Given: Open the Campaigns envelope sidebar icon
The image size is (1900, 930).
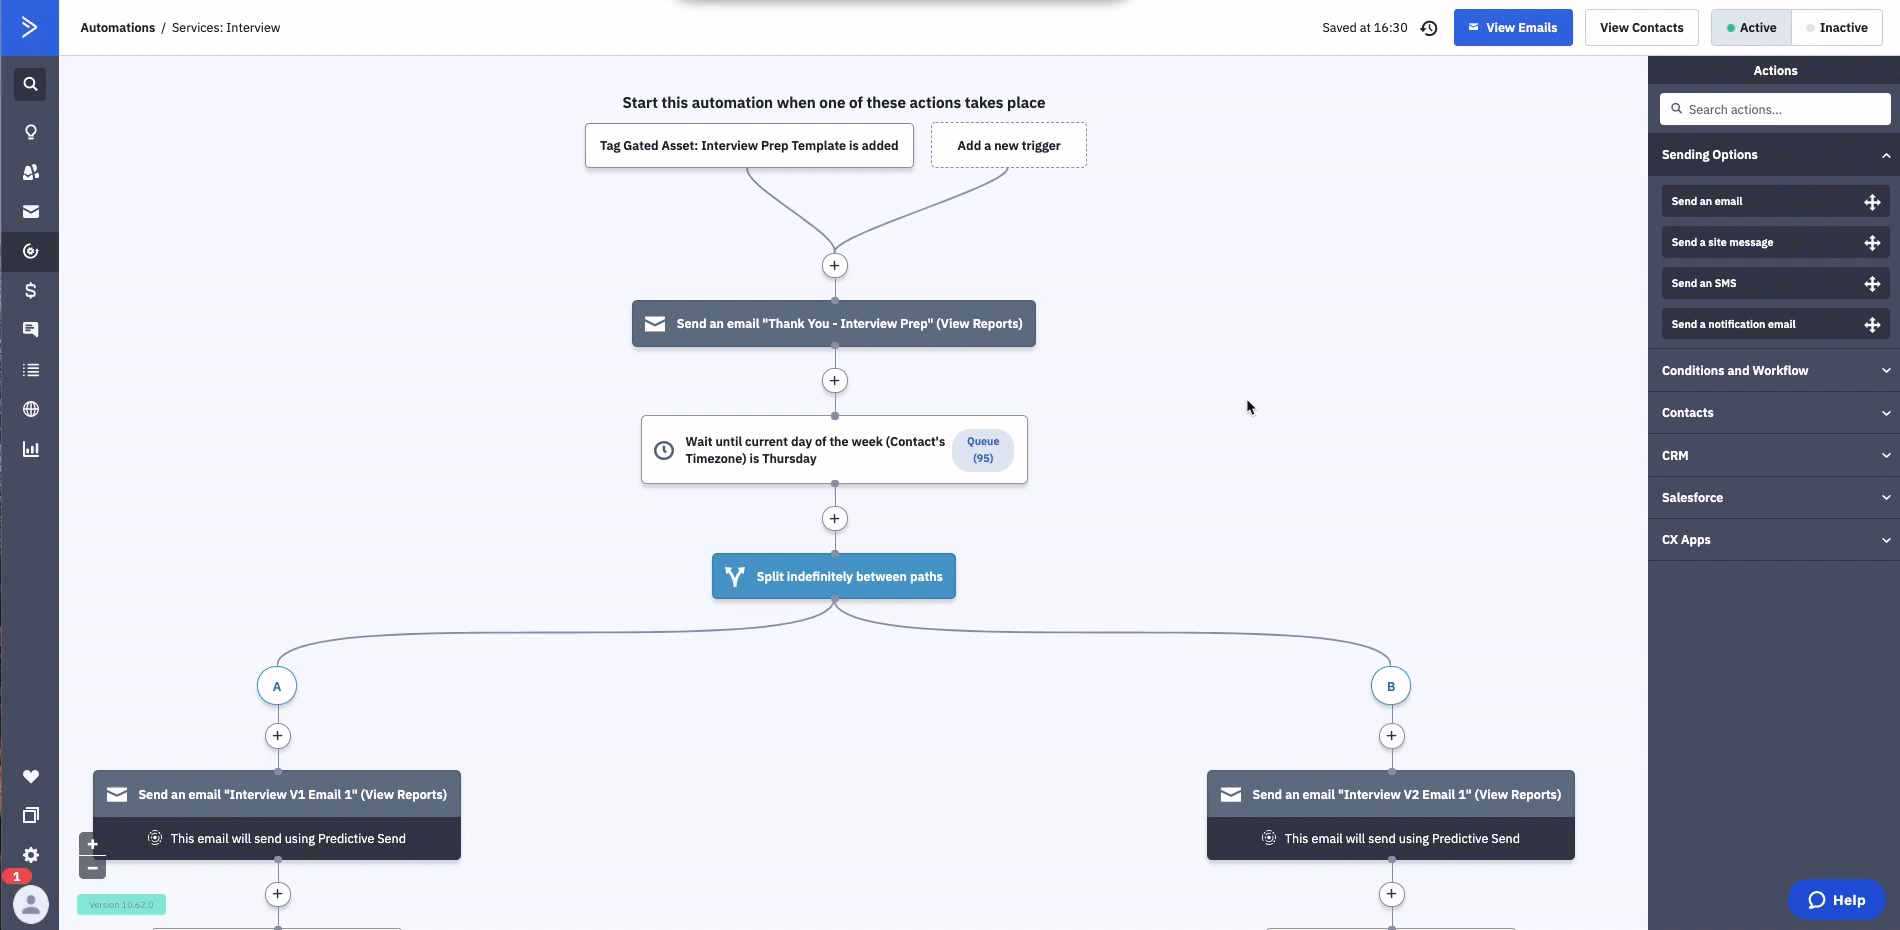Looking at the screenshot, I should coord(30,211).
